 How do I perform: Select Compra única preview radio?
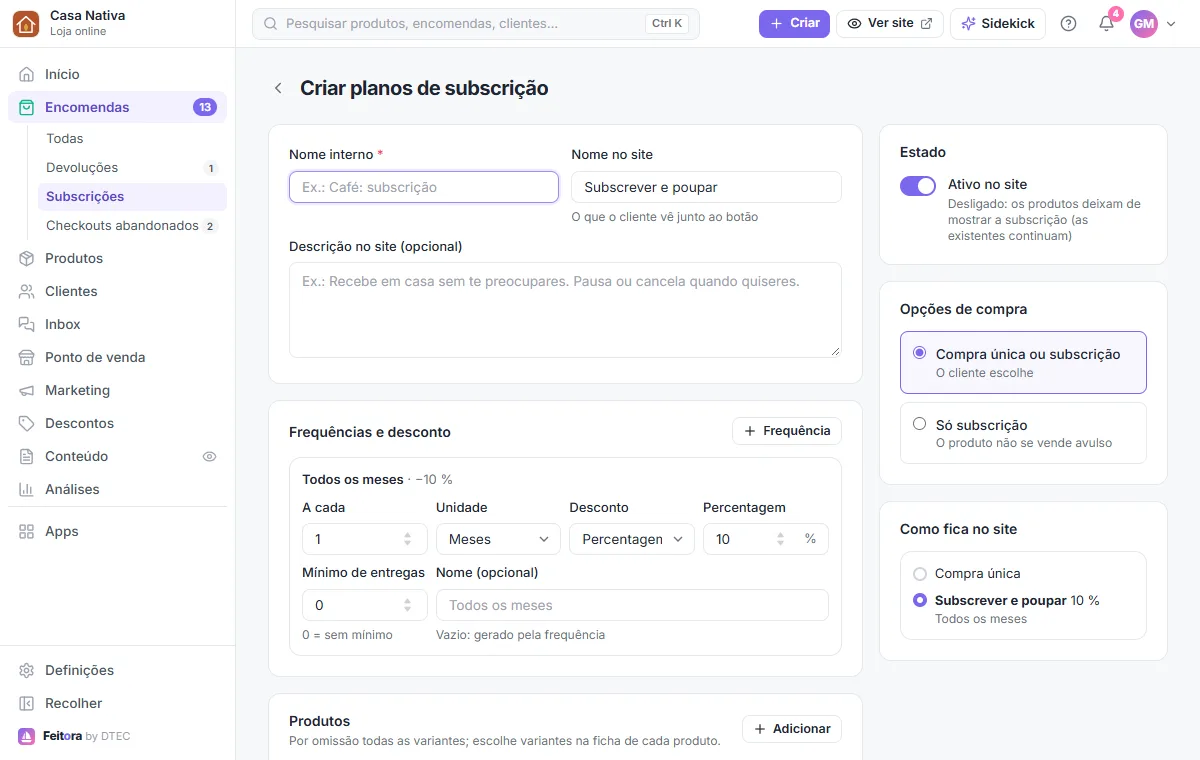click(920, 574)
